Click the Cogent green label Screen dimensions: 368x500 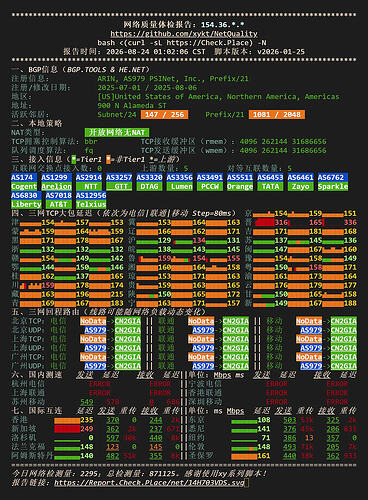[24, 186]
